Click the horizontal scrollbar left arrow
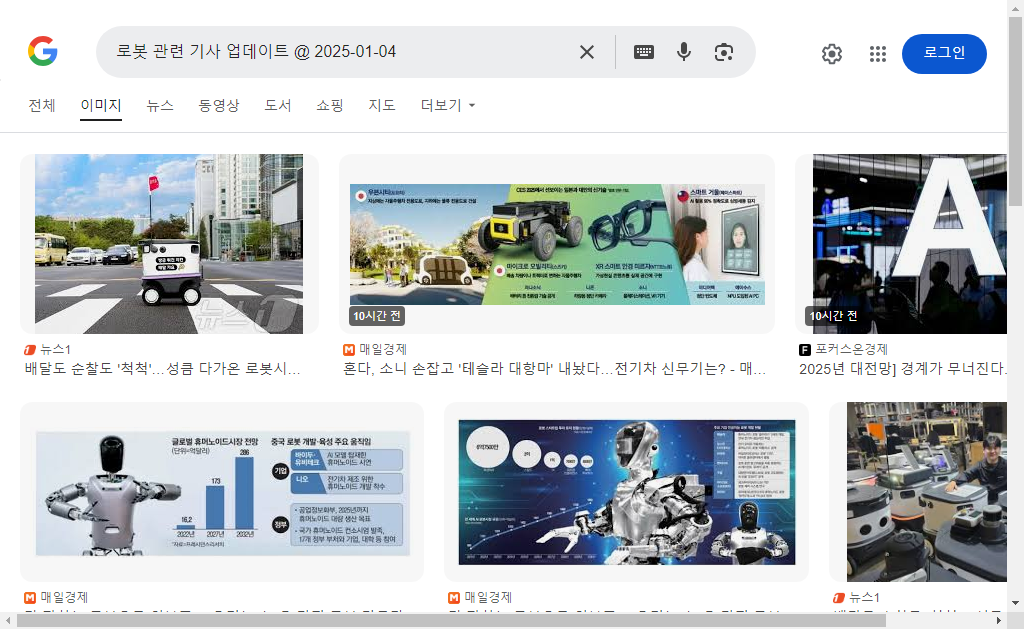The width and height of the screenshot is (1024, 629). (x=8, y=620)
